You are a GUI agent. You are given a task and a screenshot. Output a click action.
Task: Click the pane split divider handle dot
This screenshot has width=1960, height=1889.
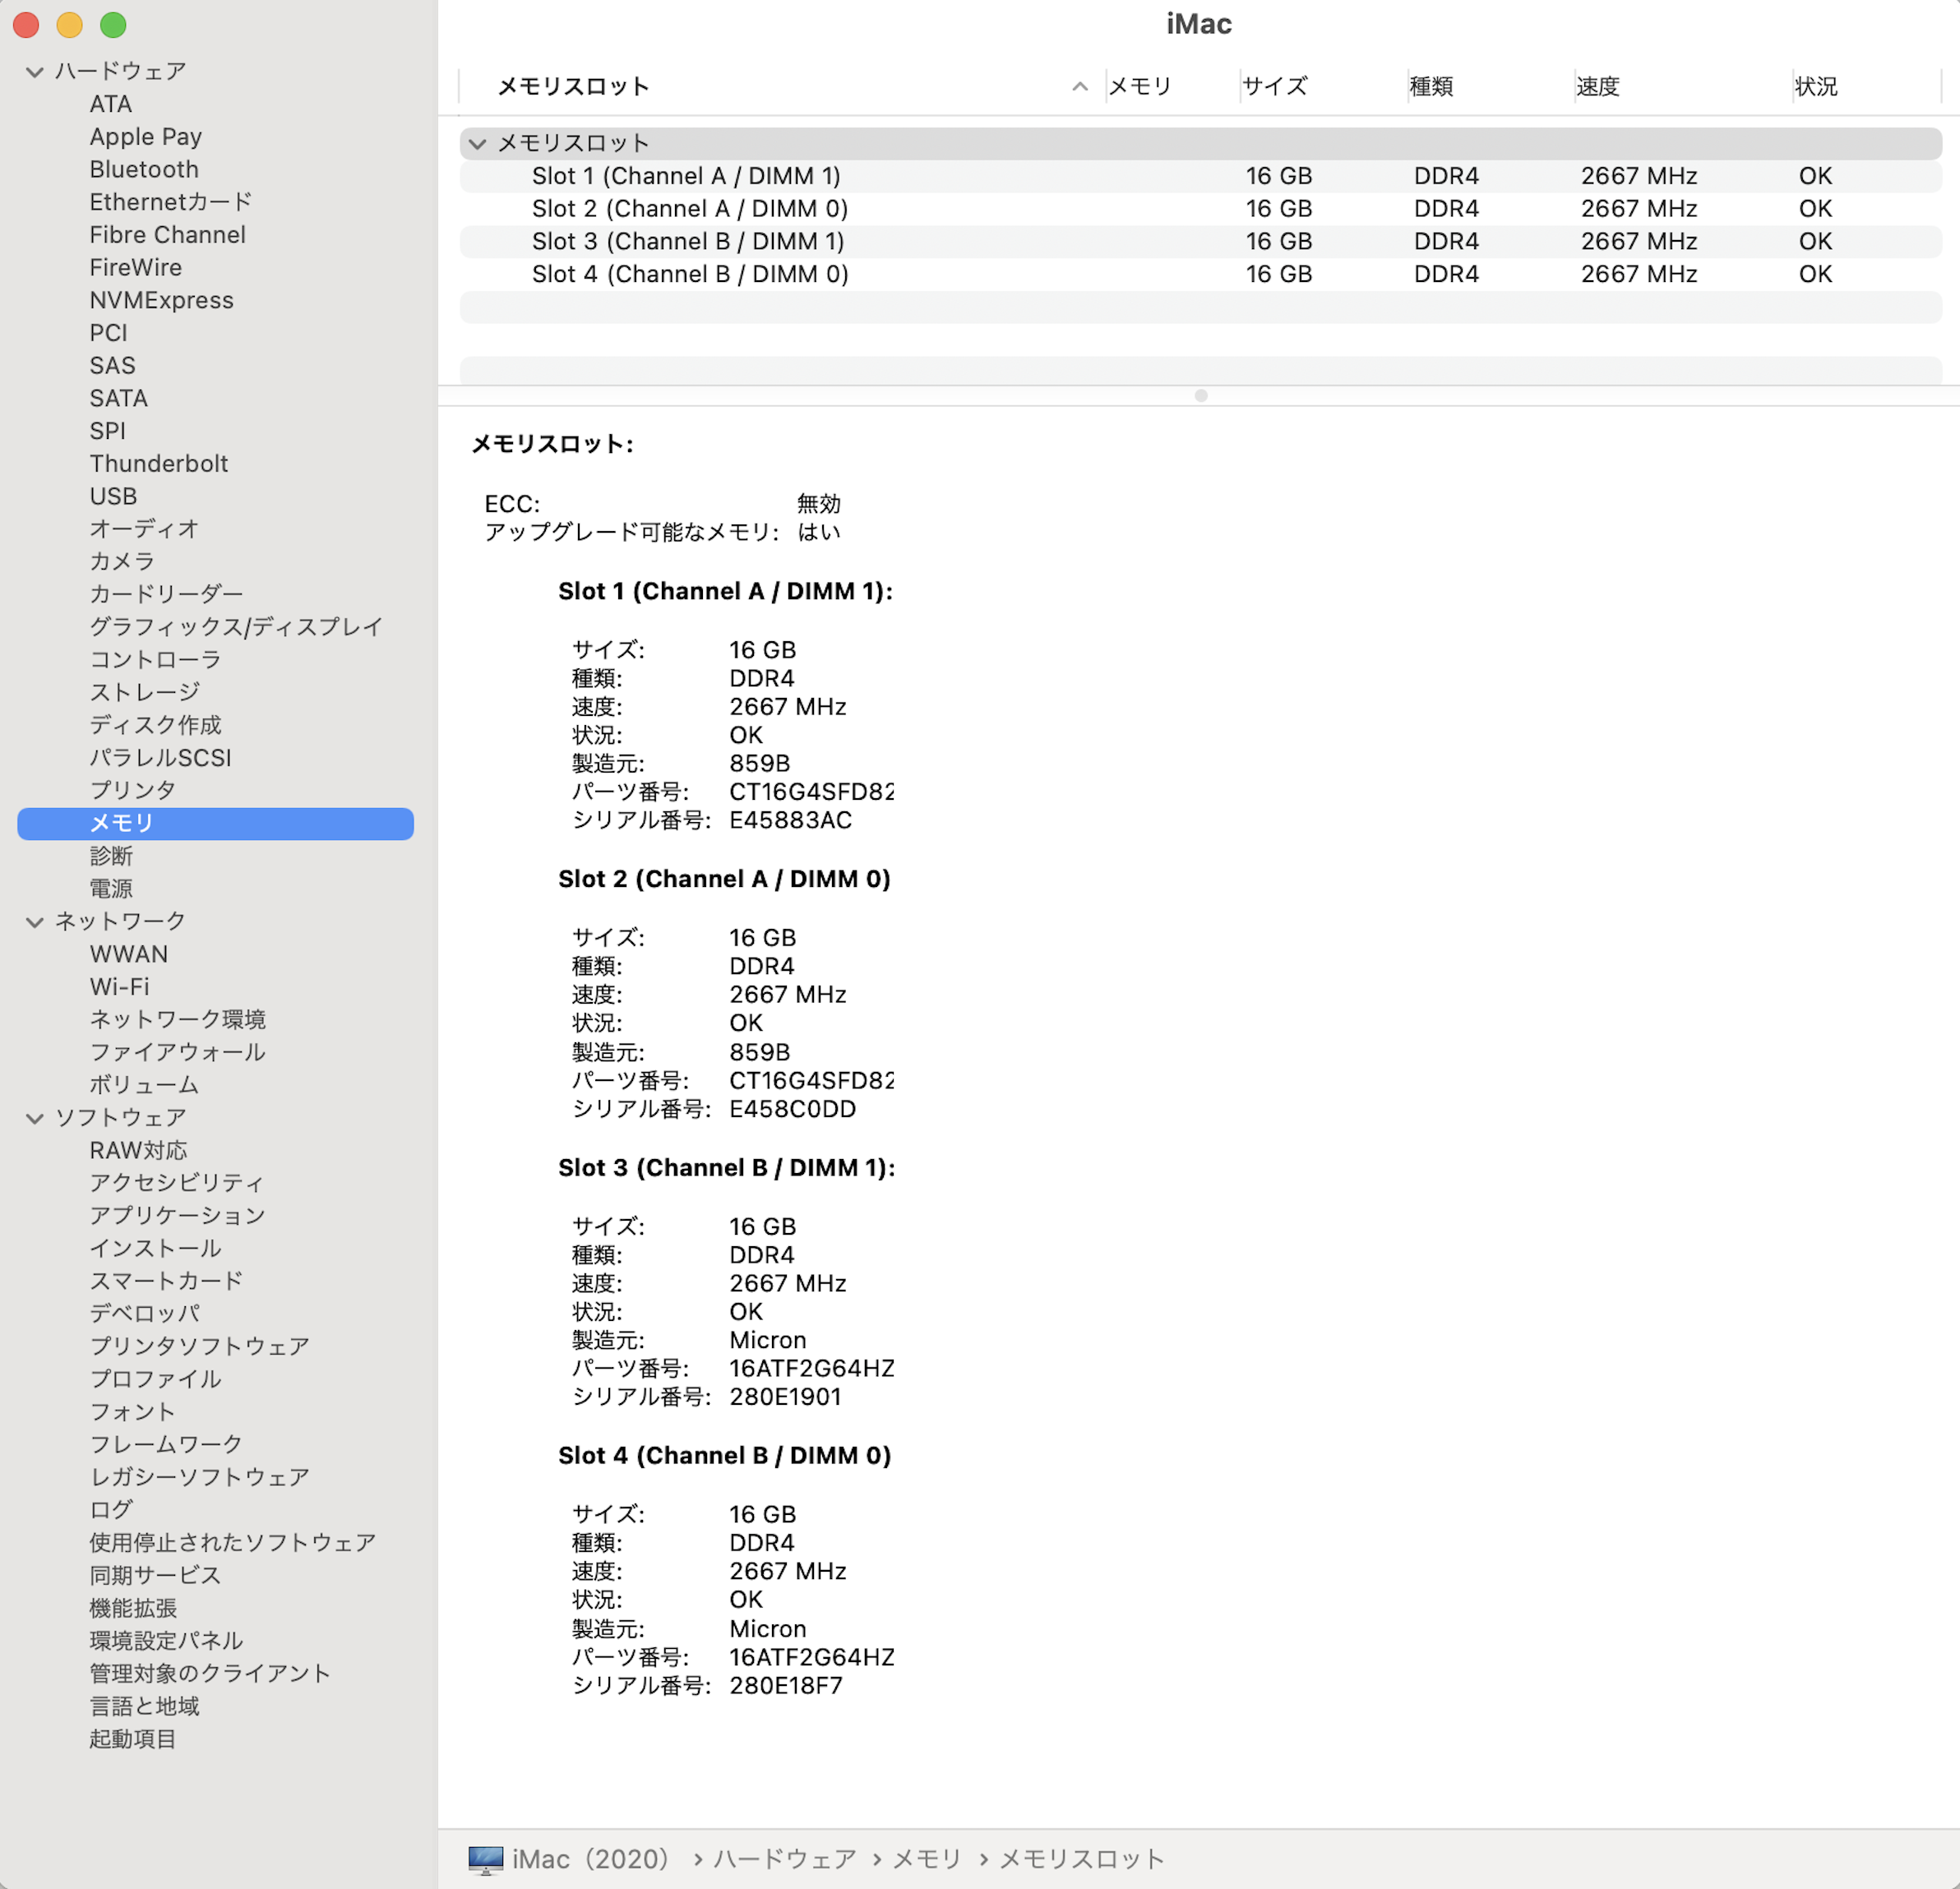click(x=1201, y=396)
